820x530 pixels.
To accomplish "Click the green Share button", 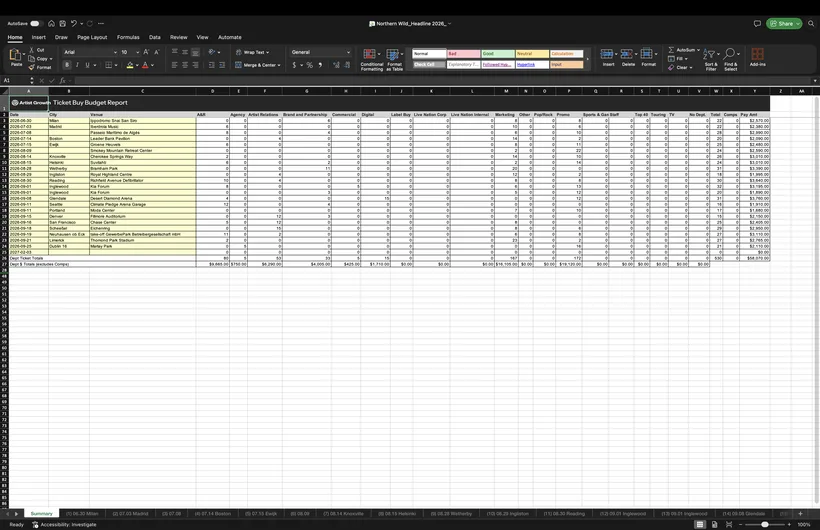I will tap(784, 24).
